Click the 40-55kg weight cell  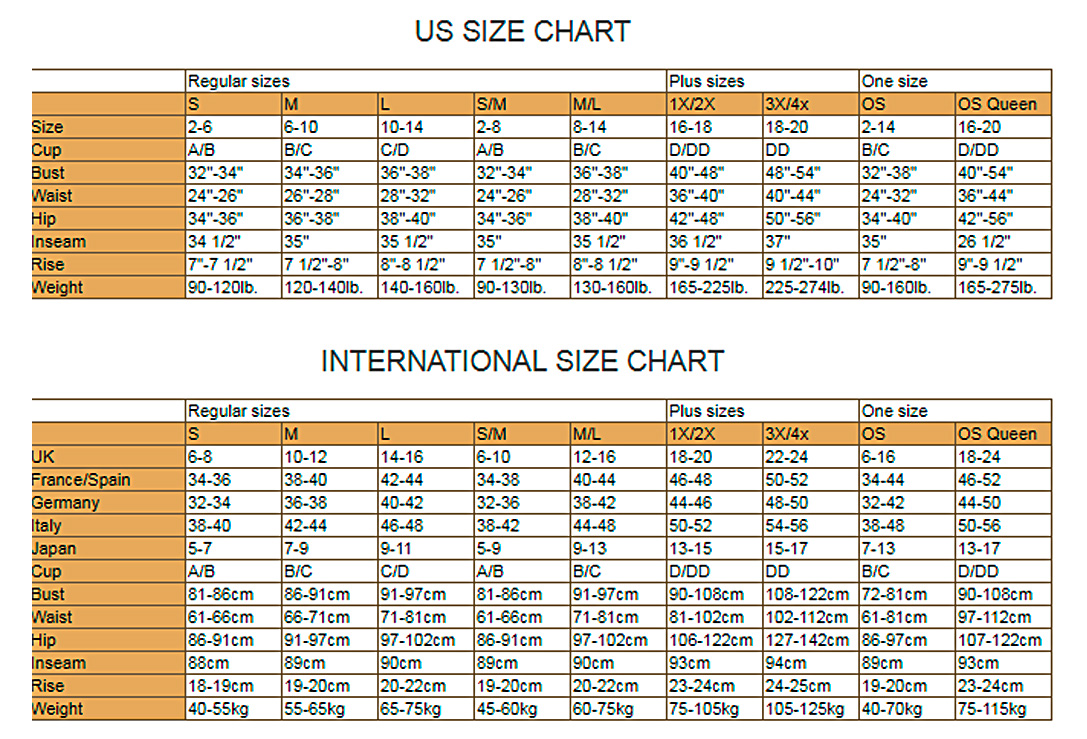220,709
